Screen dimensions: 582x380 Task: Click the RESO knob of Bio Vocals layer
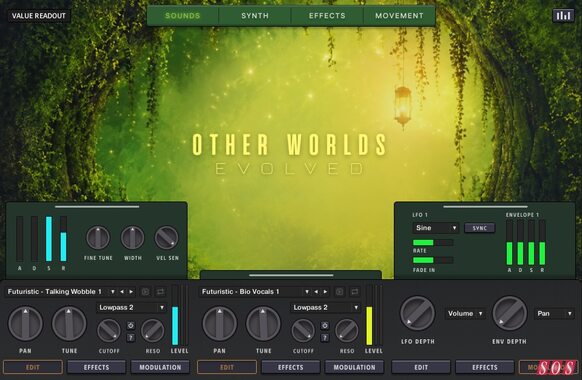(347, 331)
